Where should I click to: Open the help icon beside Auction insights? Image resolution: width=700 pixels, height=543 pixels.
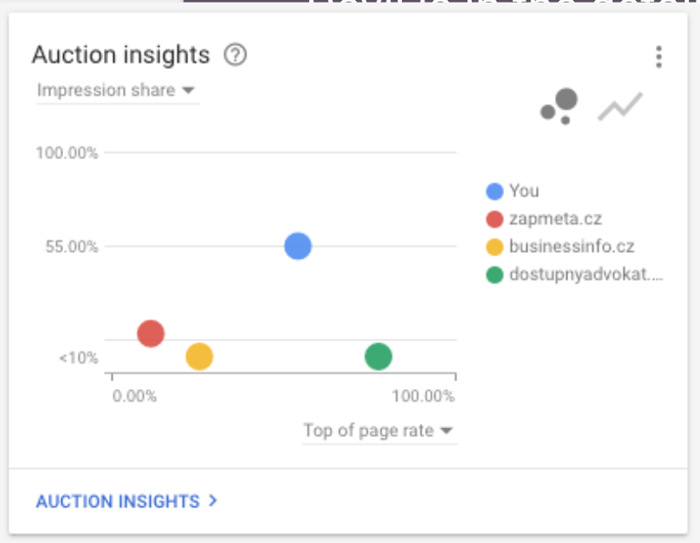(235, 55)
